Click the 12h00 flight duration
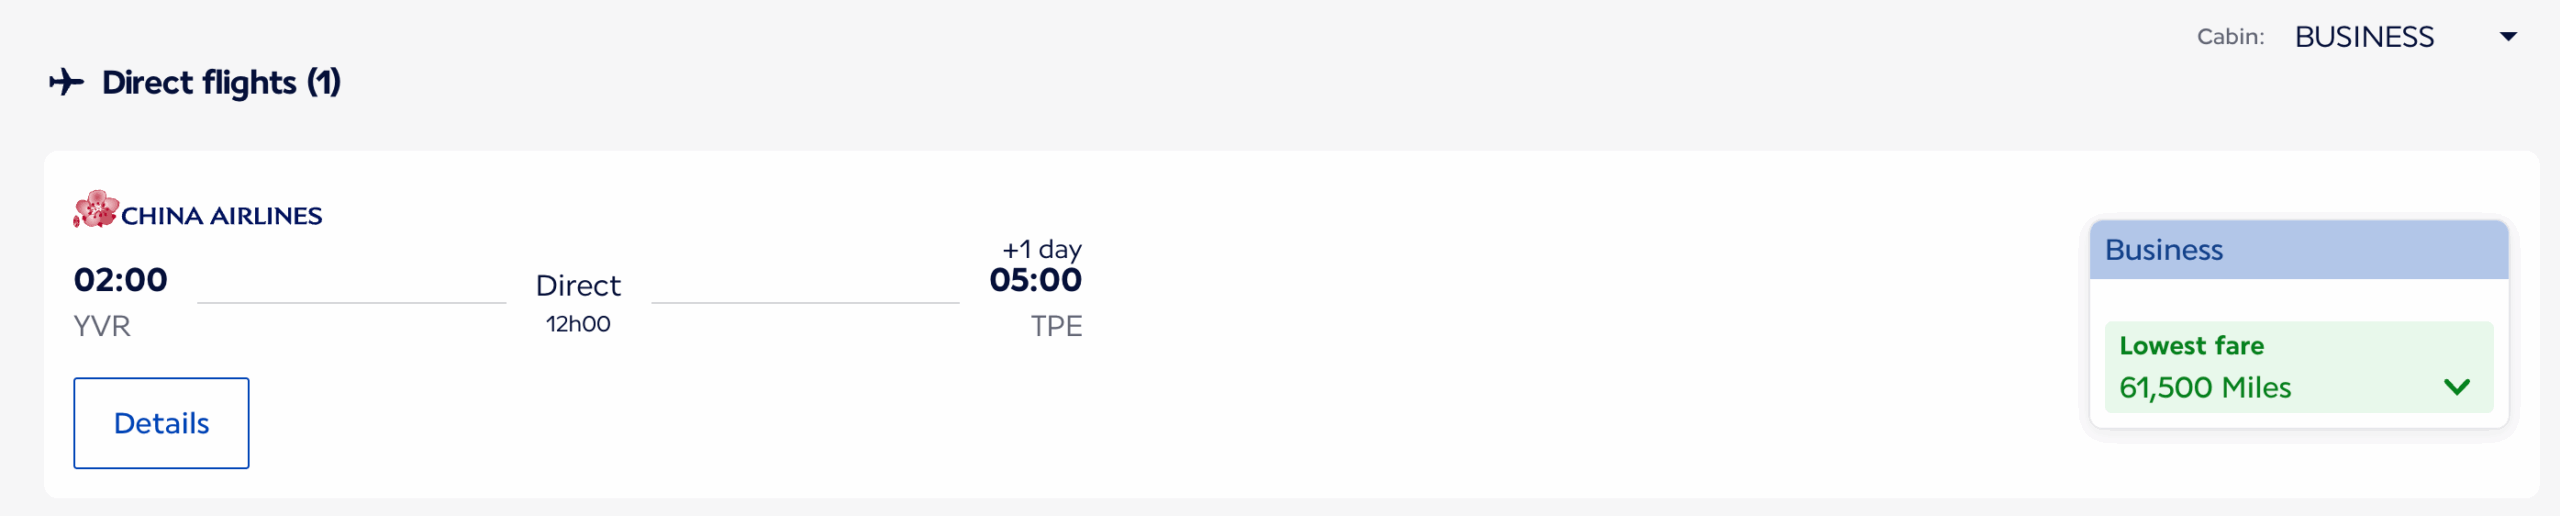2560x516 pixels. [x=578, y=324]
